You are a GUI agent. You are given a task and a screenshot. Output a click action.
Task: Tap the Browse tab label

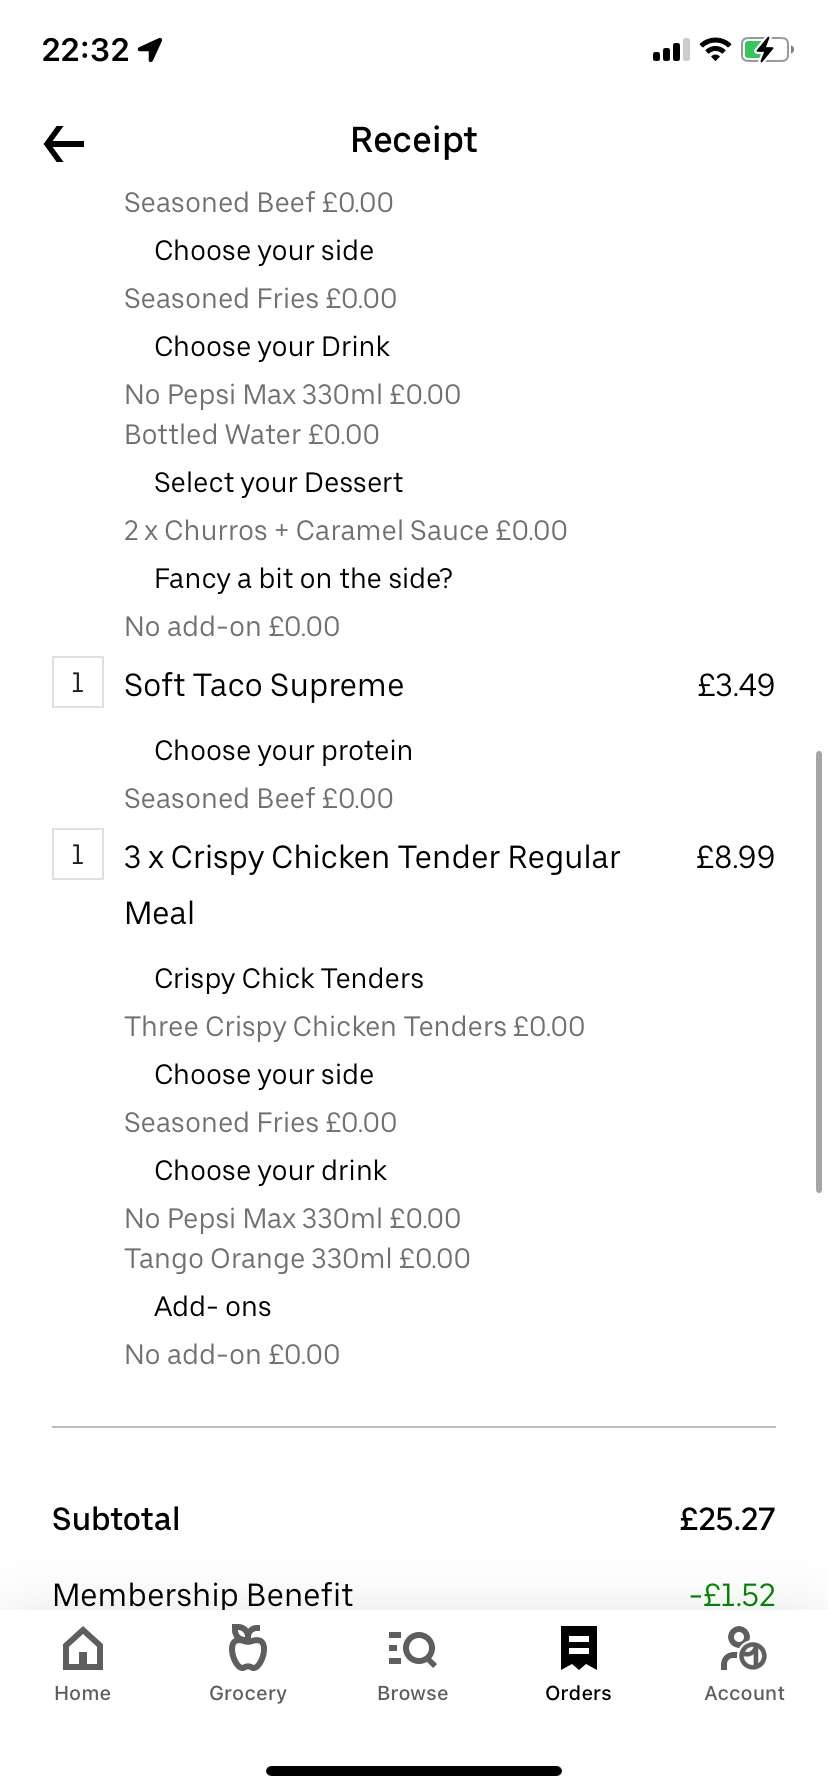pyautogui.click(x=413, y=1693)
